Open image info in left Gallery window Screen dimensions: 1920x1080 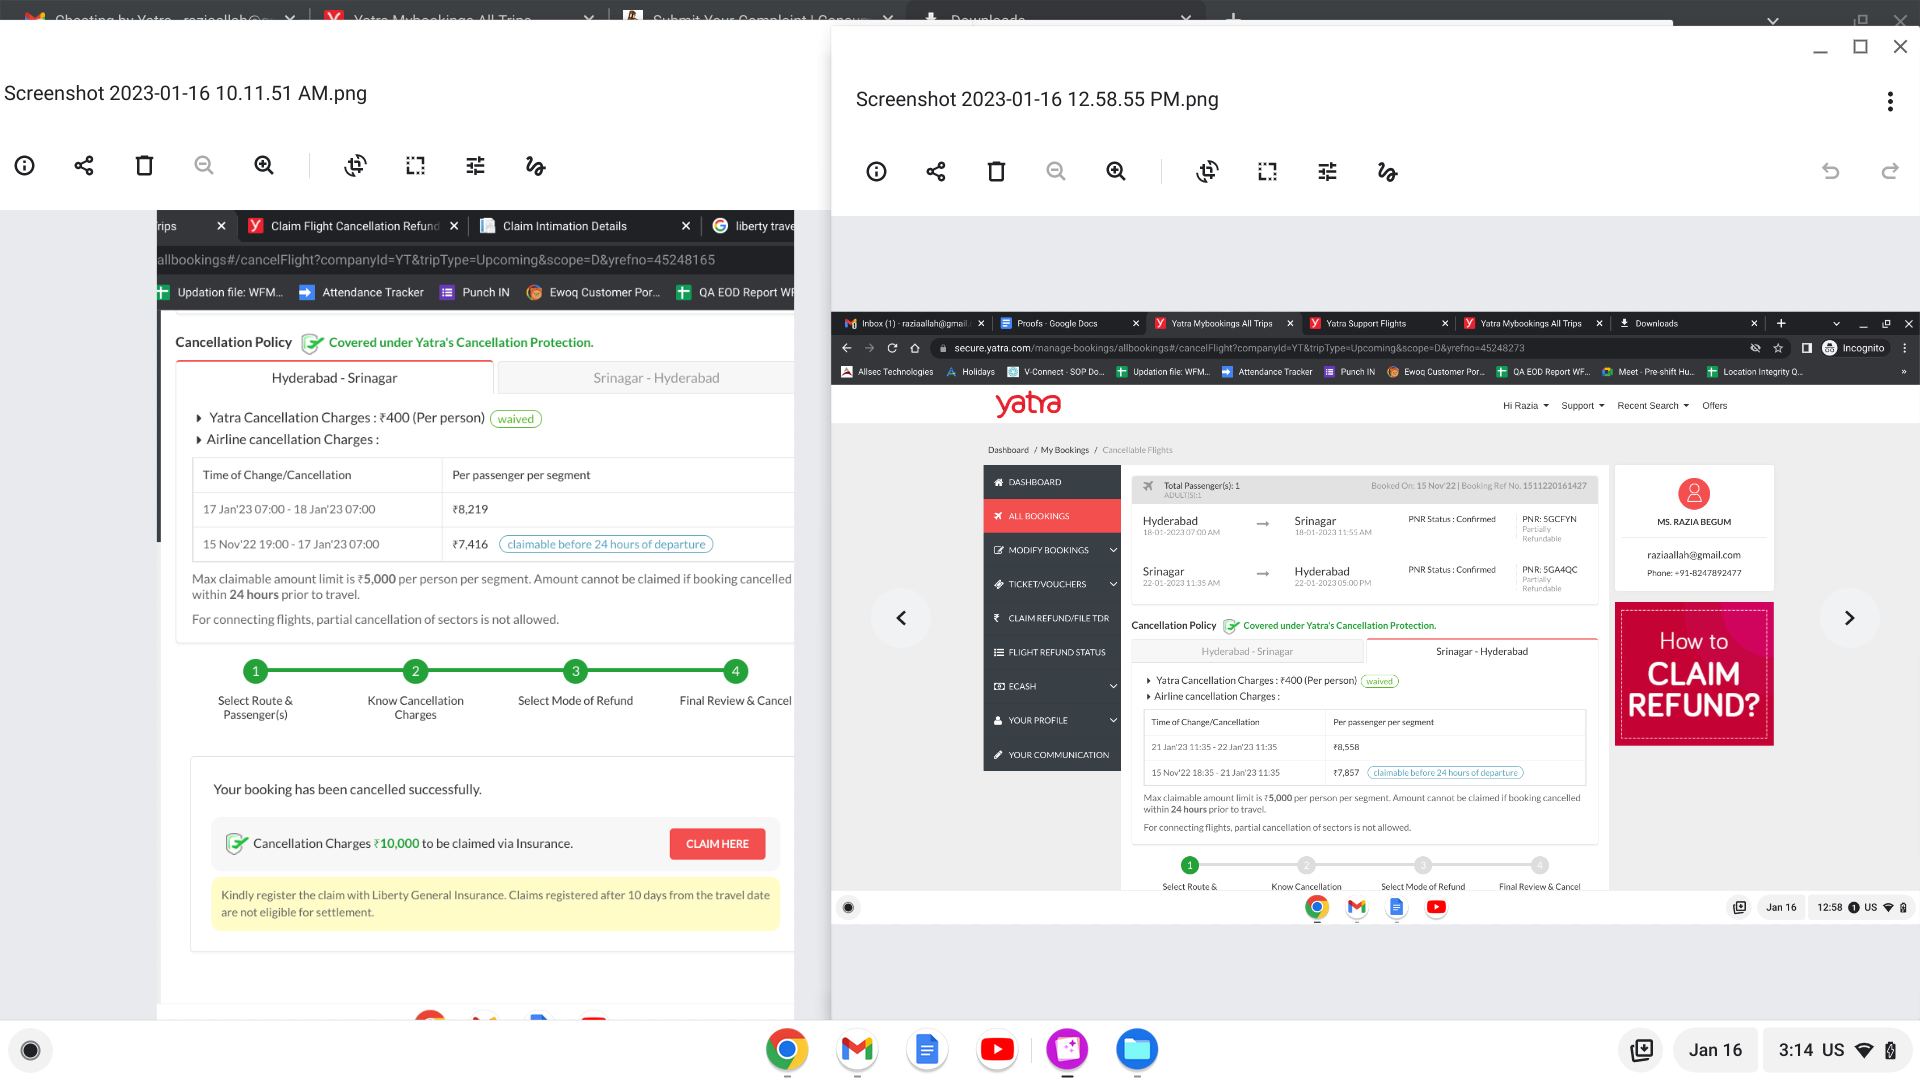(25, 166)
